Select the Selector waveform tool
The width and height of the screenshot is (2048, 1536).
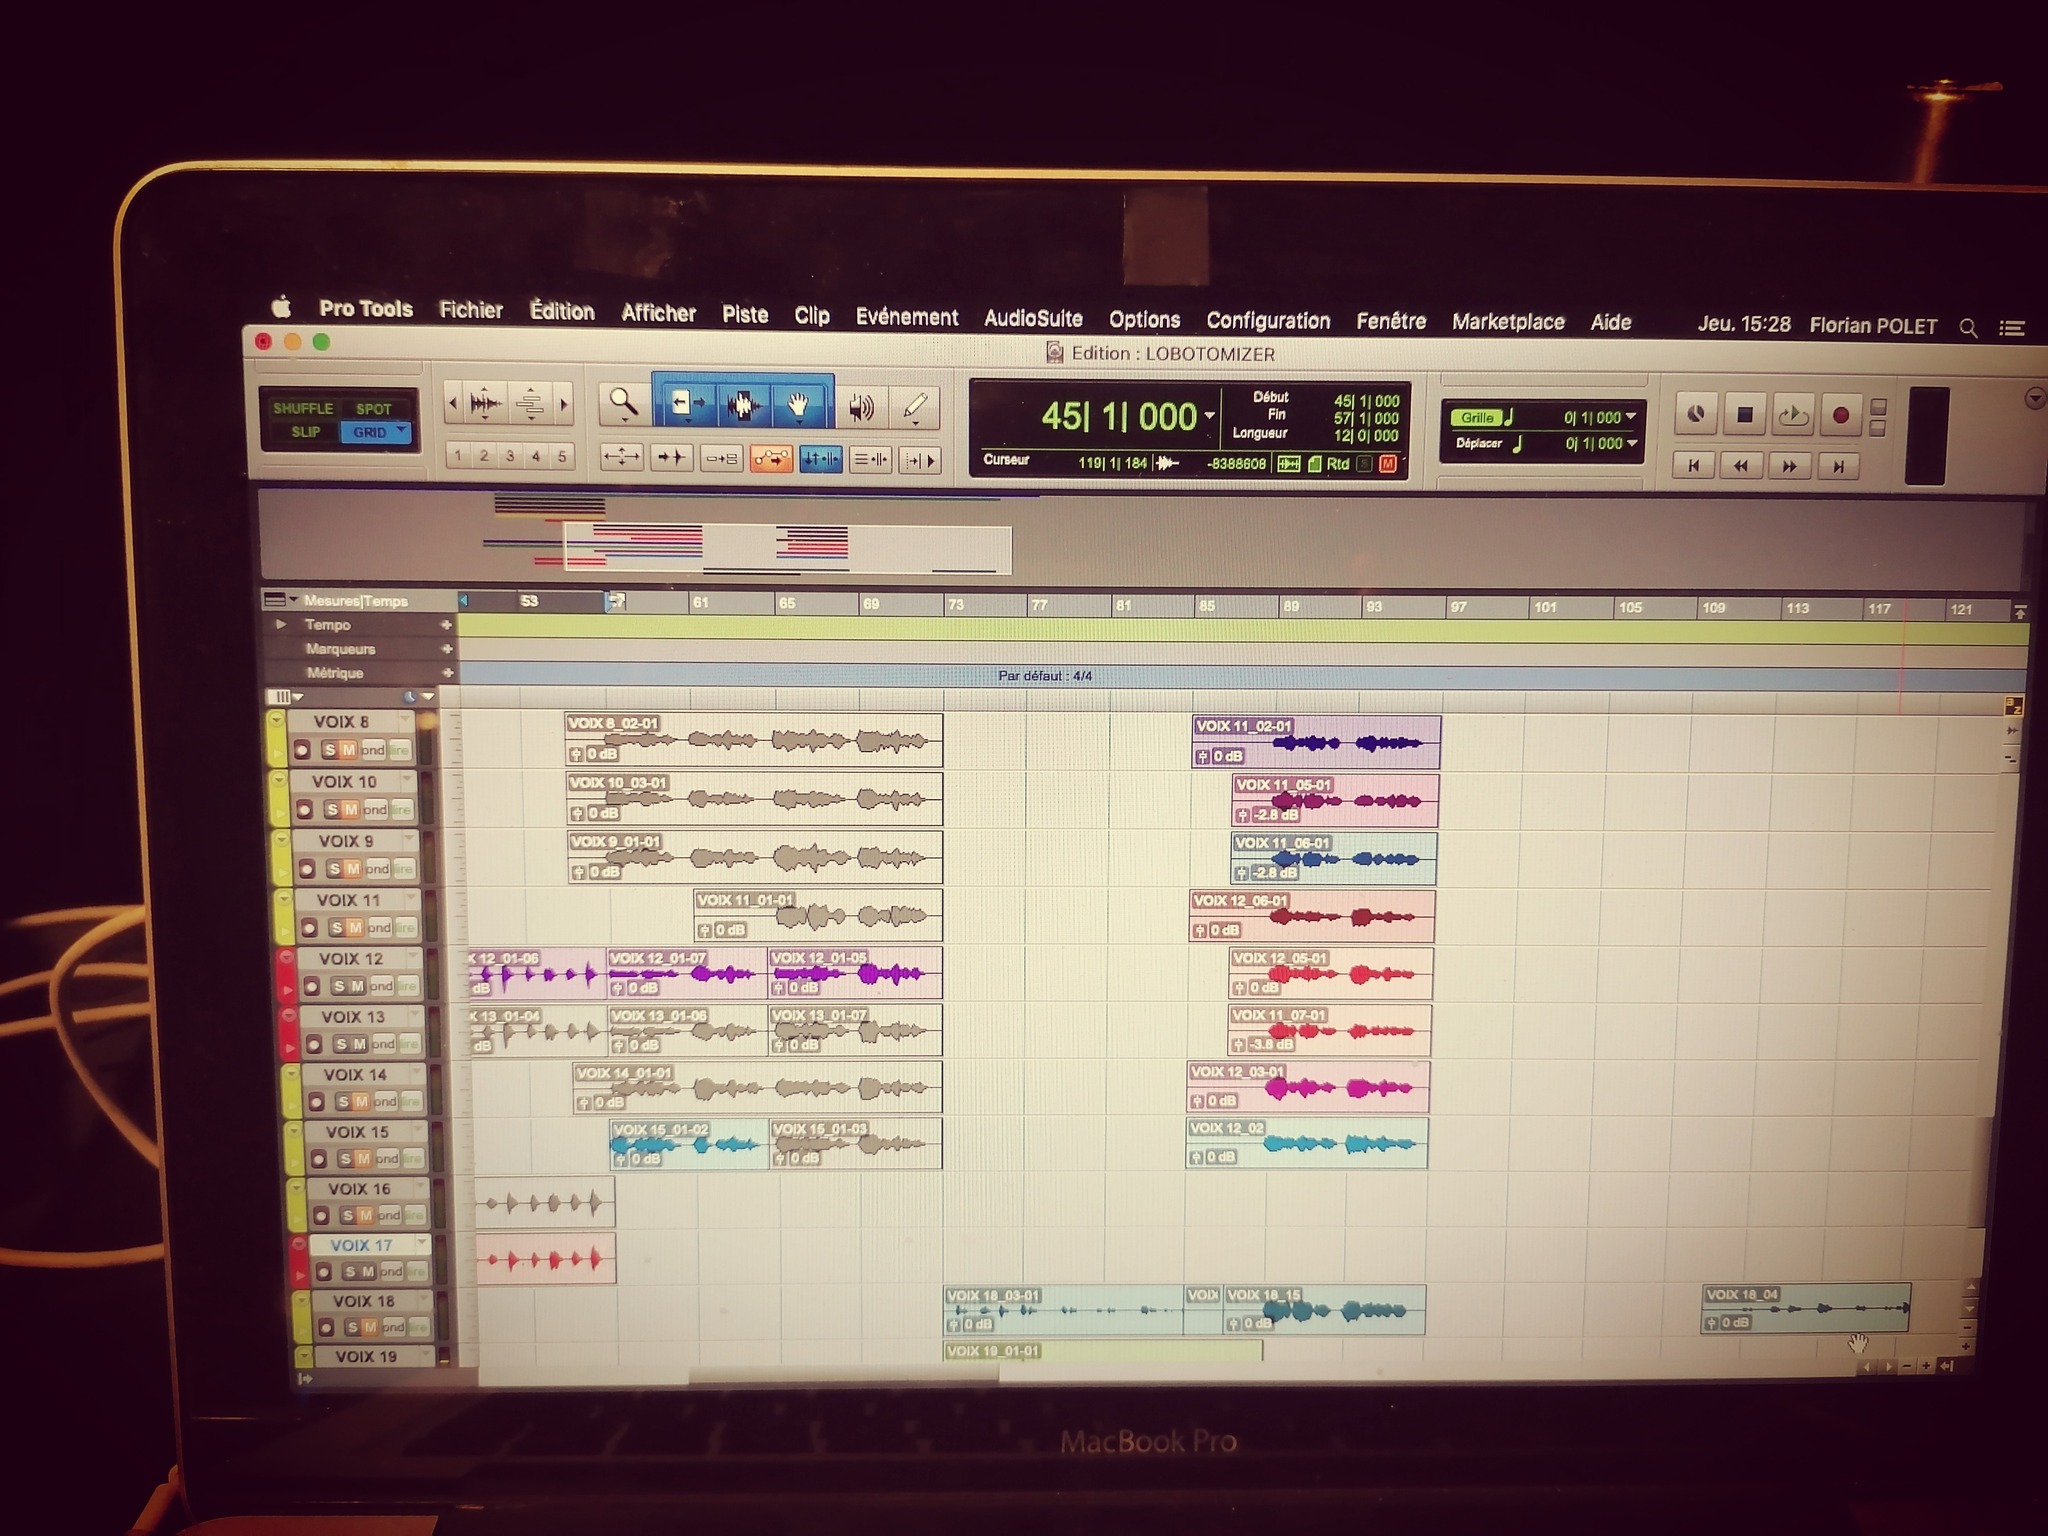pos(742,405)
